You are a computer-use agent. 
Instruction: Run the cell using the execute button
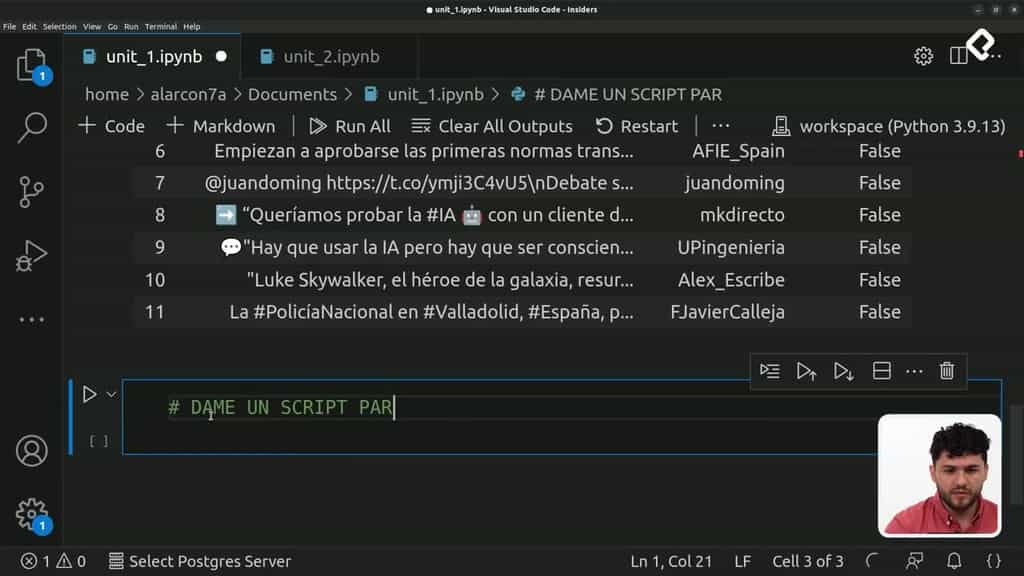88,393
